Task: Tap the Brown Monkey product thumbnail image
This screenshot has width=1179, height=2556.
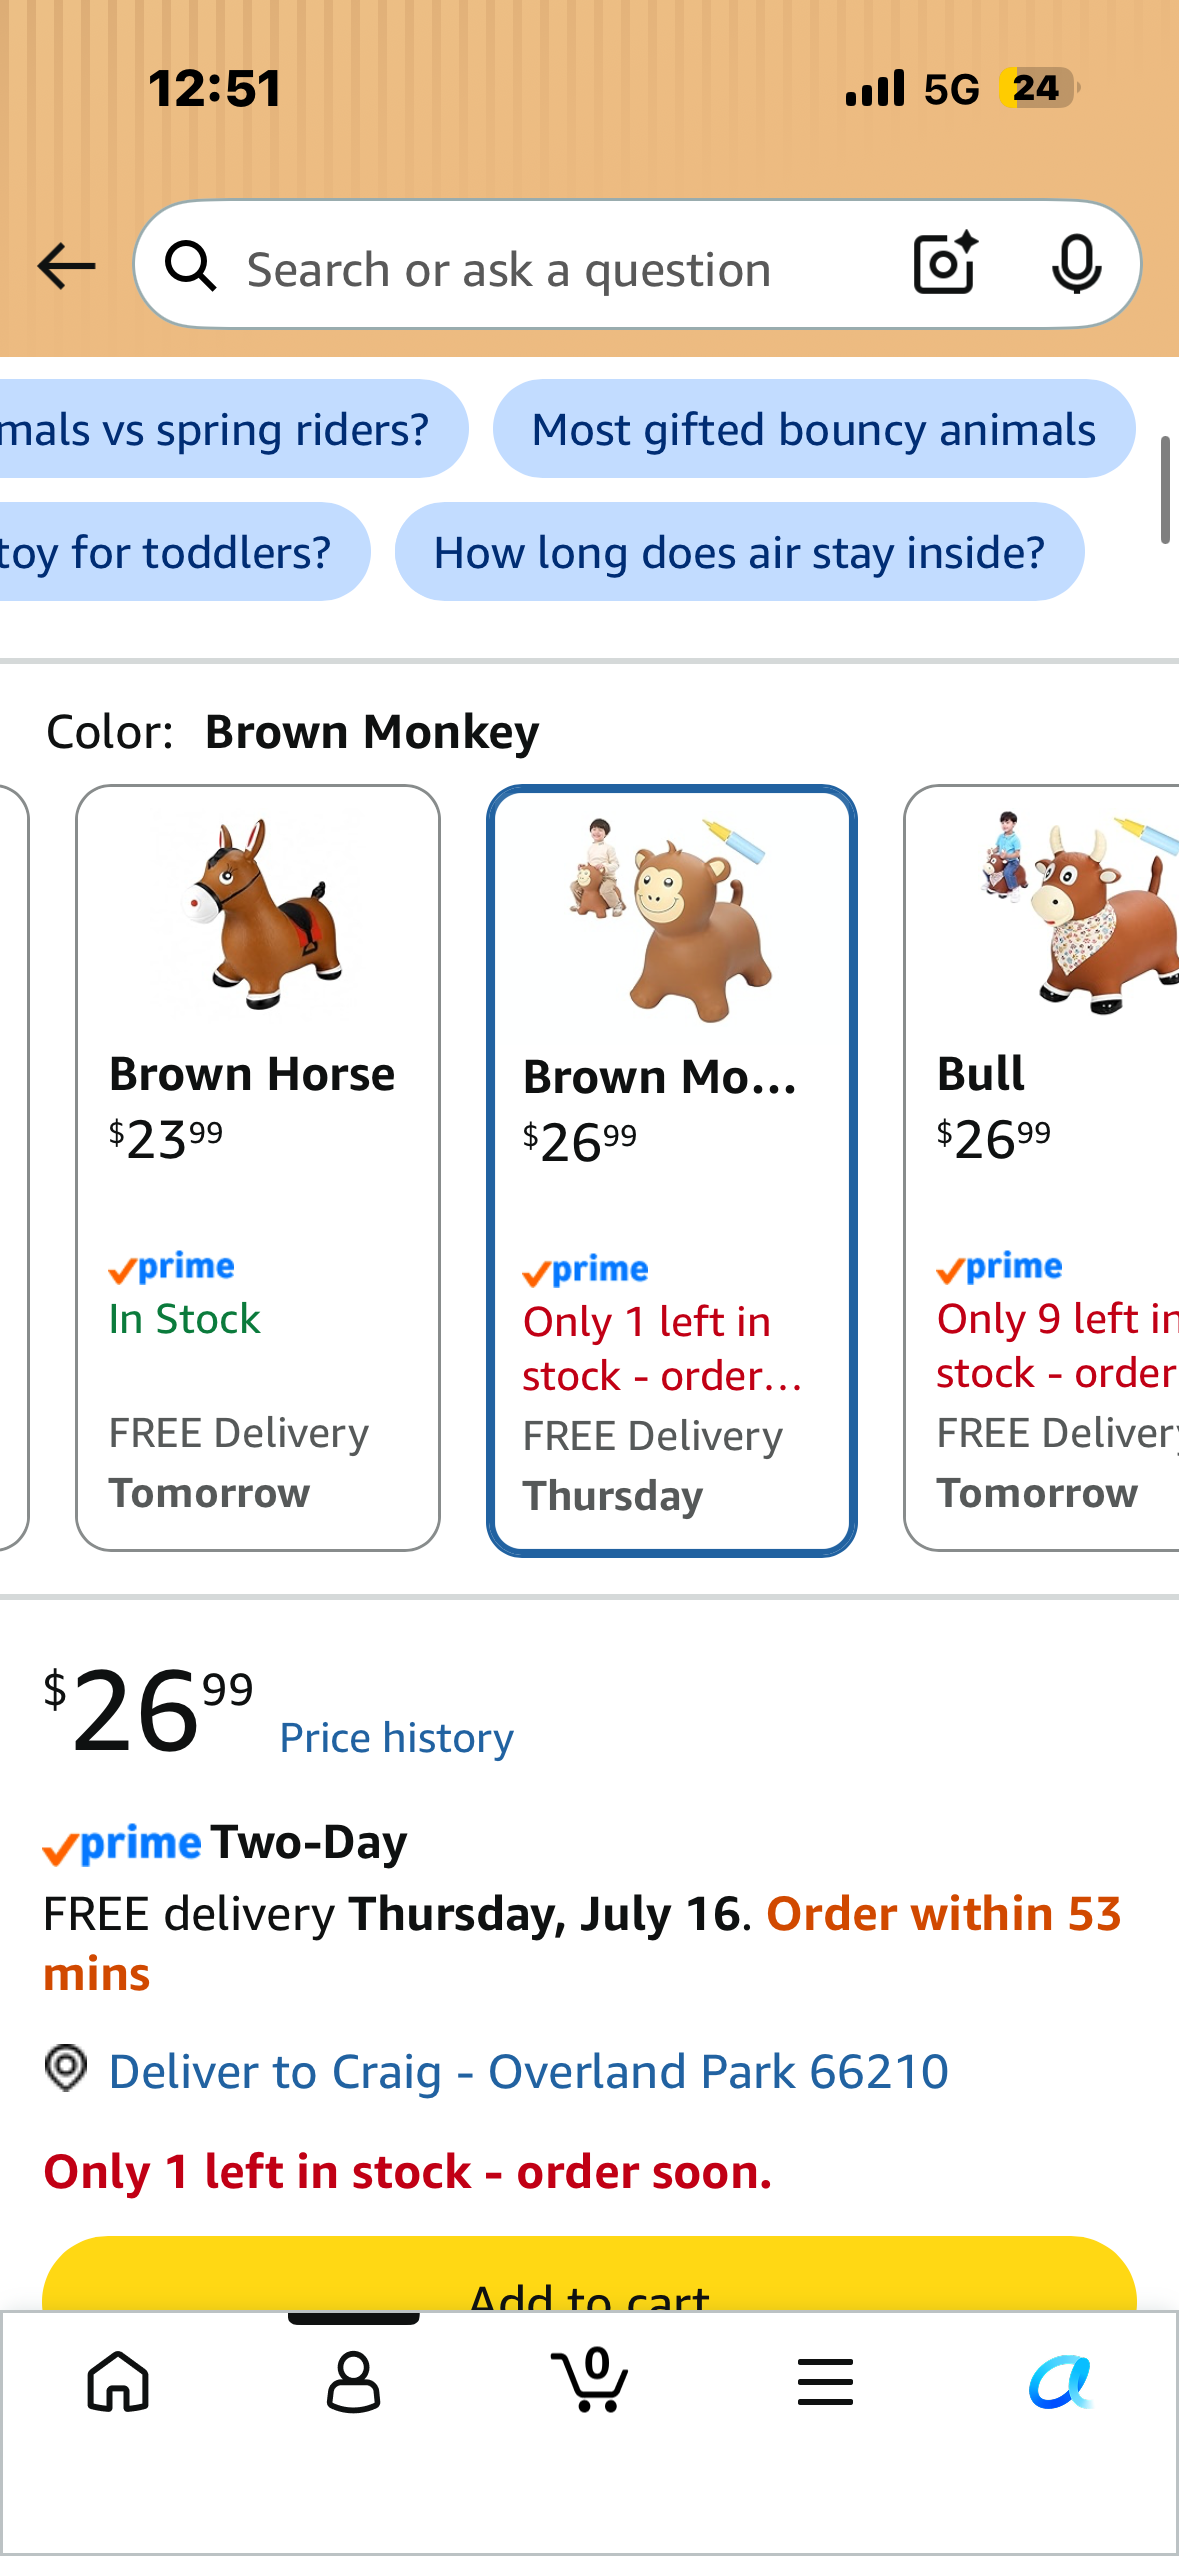Action: click(670, 919)
